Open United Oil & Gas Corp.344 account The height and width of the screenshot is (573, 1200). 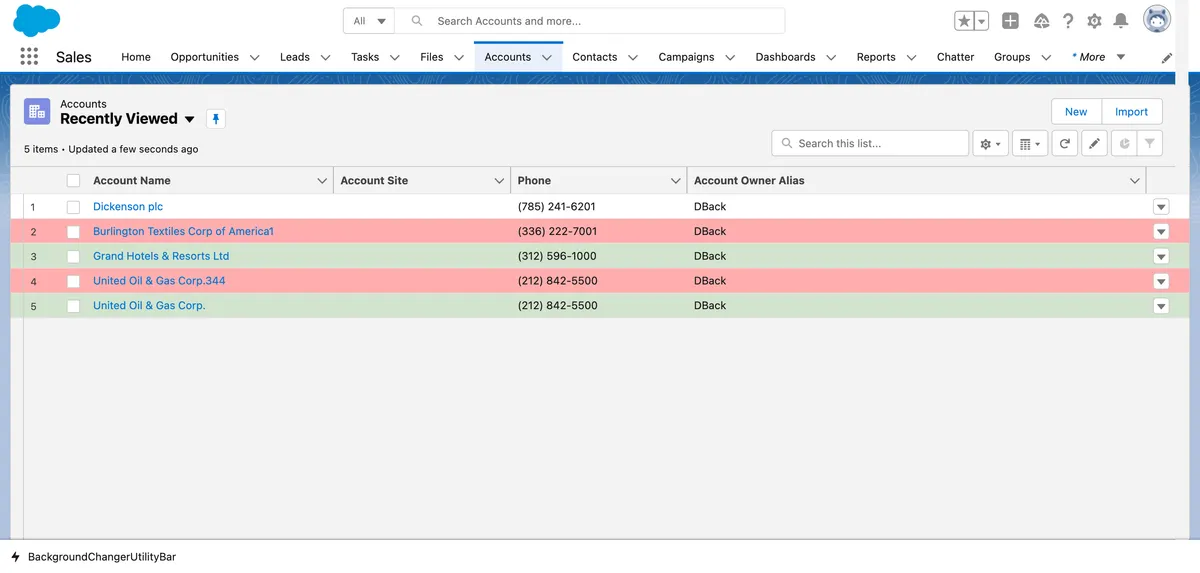(159, 282)
